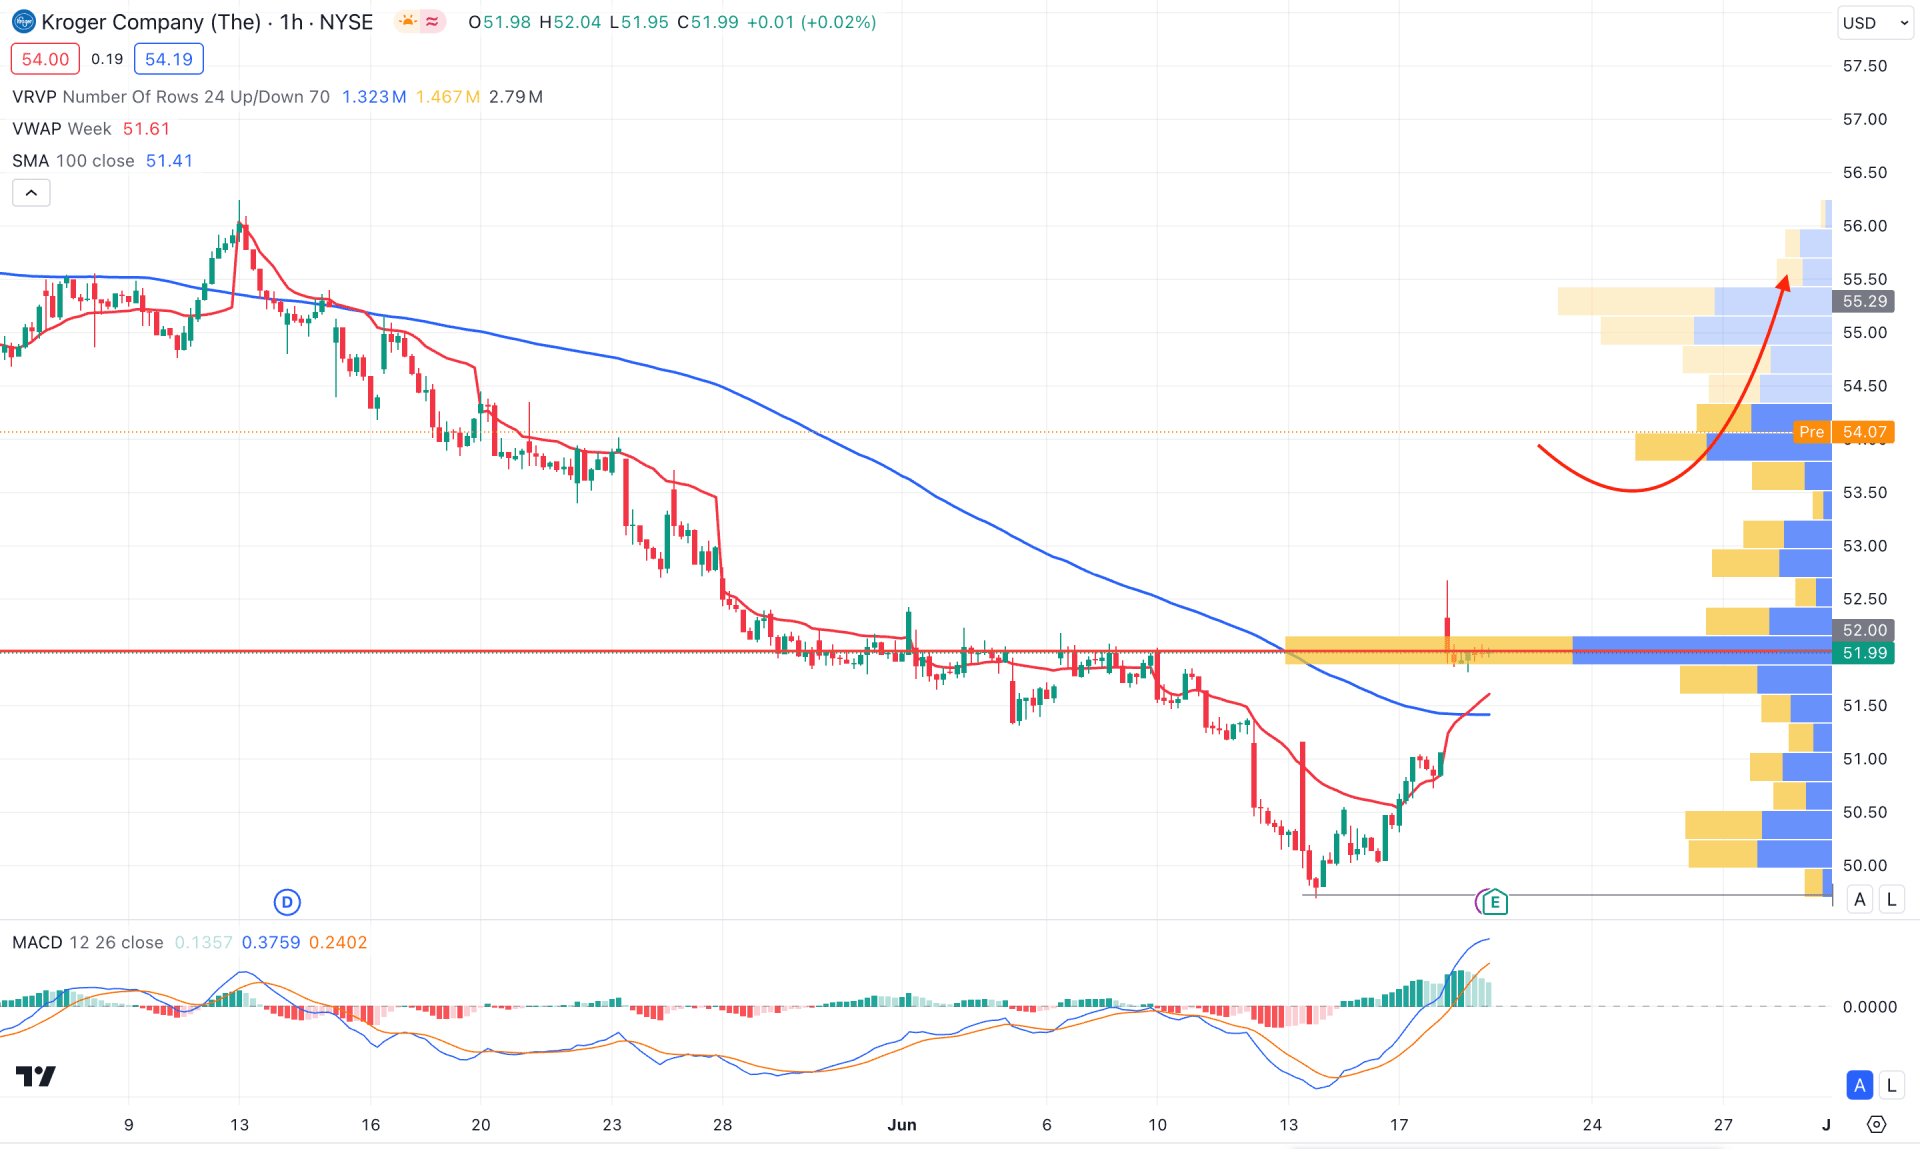
Task: Click the 55.29 price label
Action: [x=1864, y=301]
